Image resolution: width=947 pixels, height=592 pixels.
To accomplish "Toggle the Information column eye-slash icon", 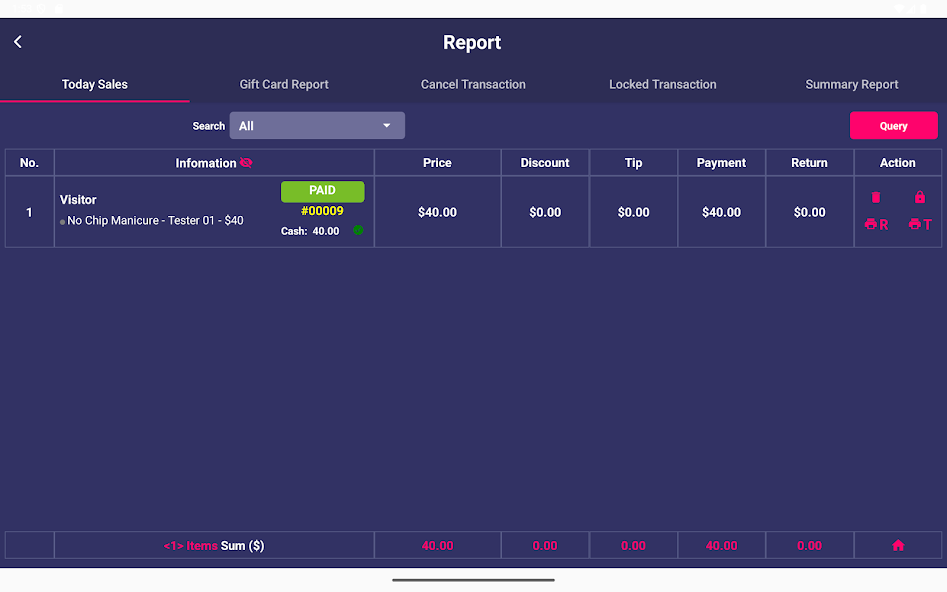I will pos(246,163).
